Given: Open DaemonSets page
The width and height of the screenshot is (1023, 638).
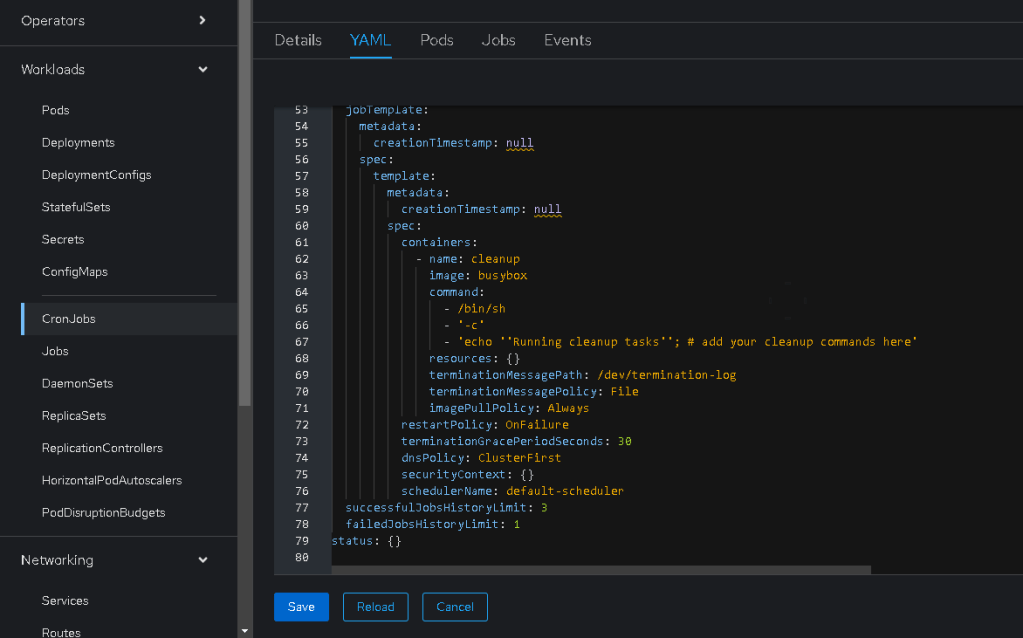Looking at the screenshot, I should (x=77, y=383).
